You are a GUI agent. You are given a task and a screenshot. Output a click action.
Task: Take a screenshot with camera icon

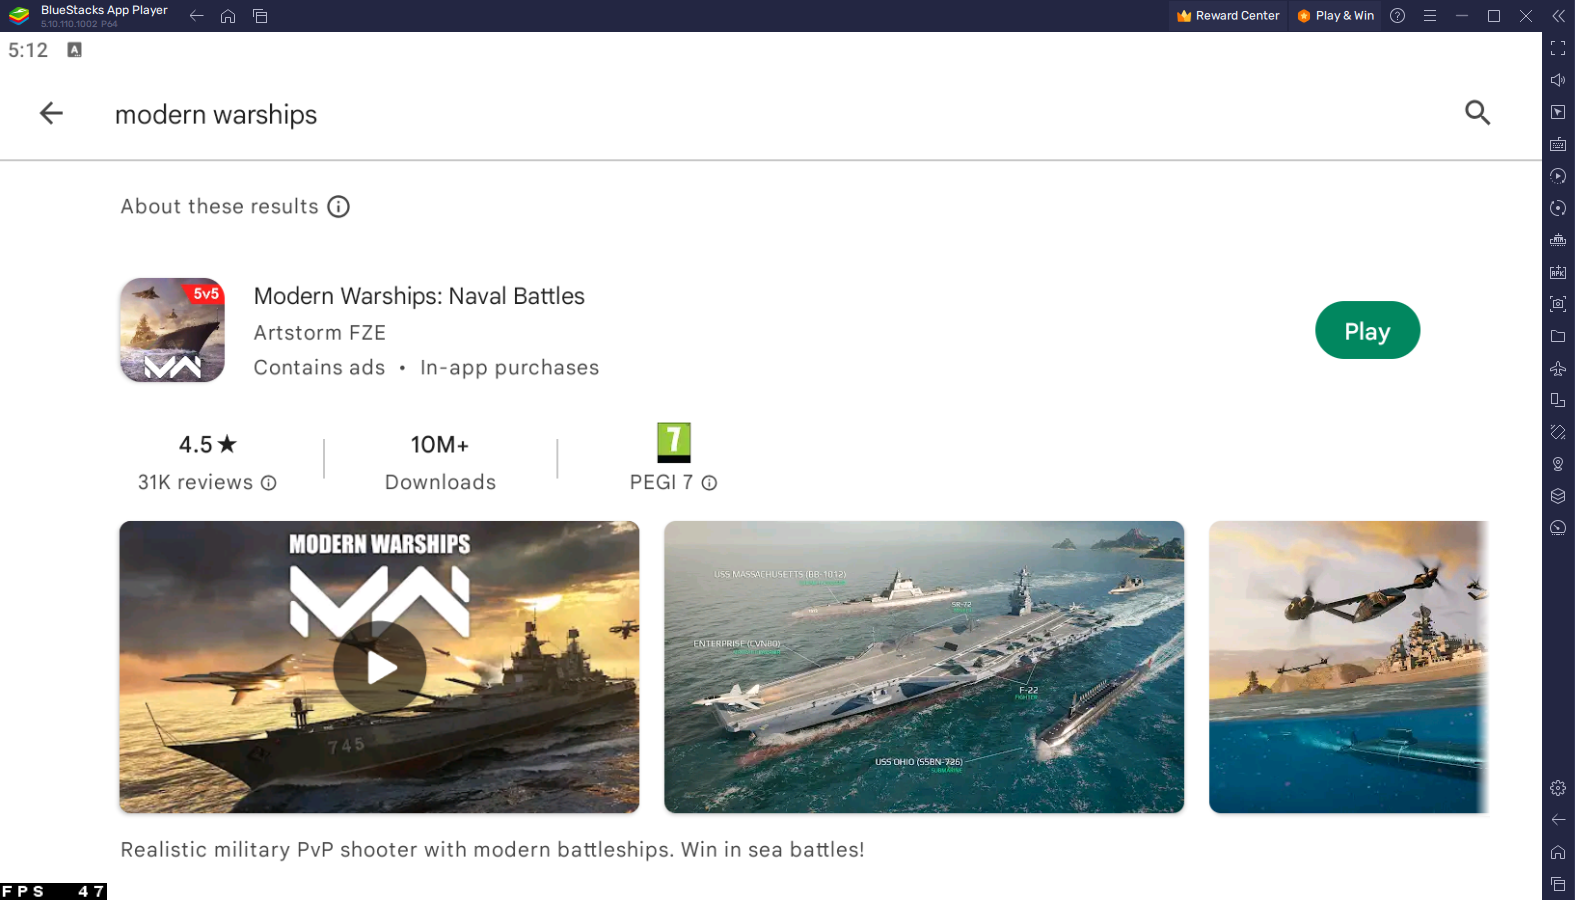1558,304
